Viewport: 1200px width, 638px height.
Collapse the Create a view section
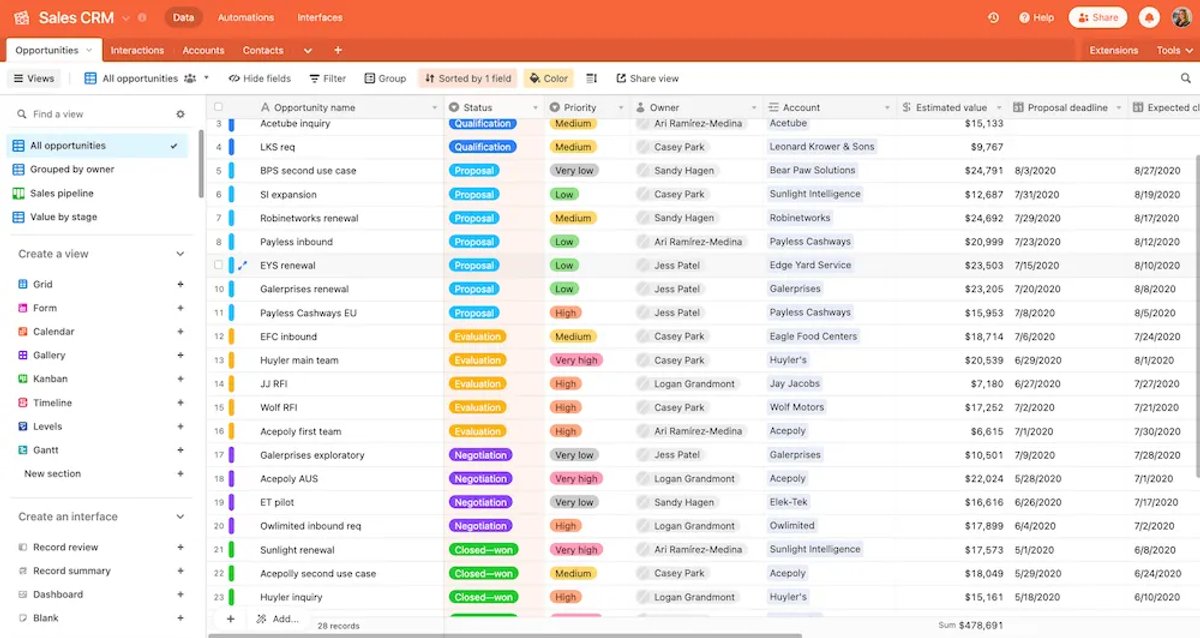180,254
